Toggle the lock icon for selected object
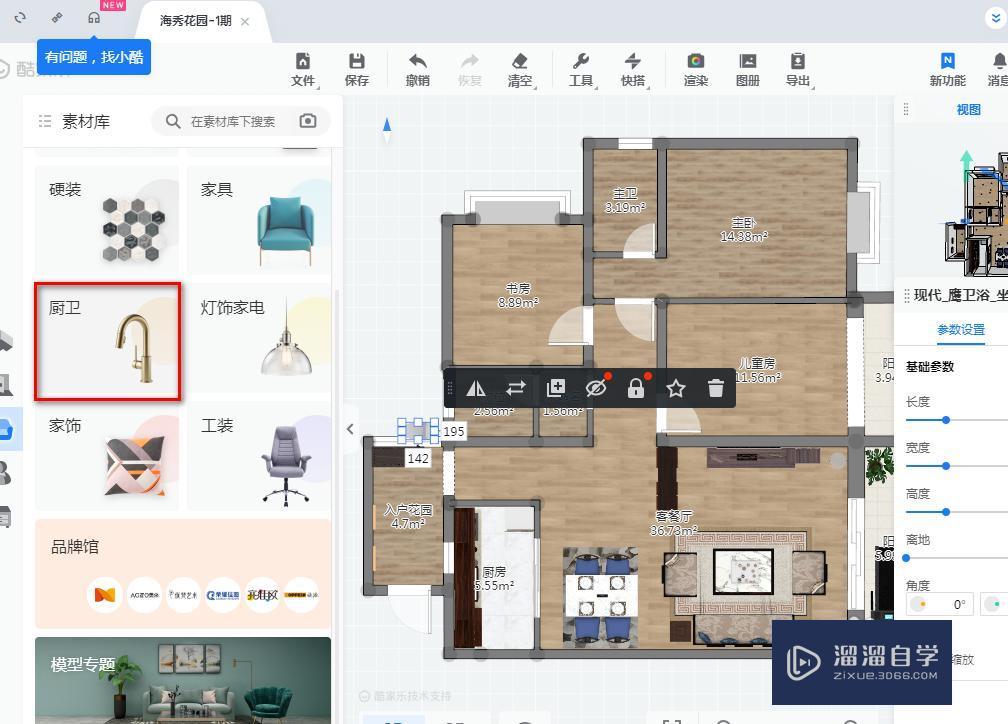The height and width of the screenshot is (724, 1008). tap(636, 388)
